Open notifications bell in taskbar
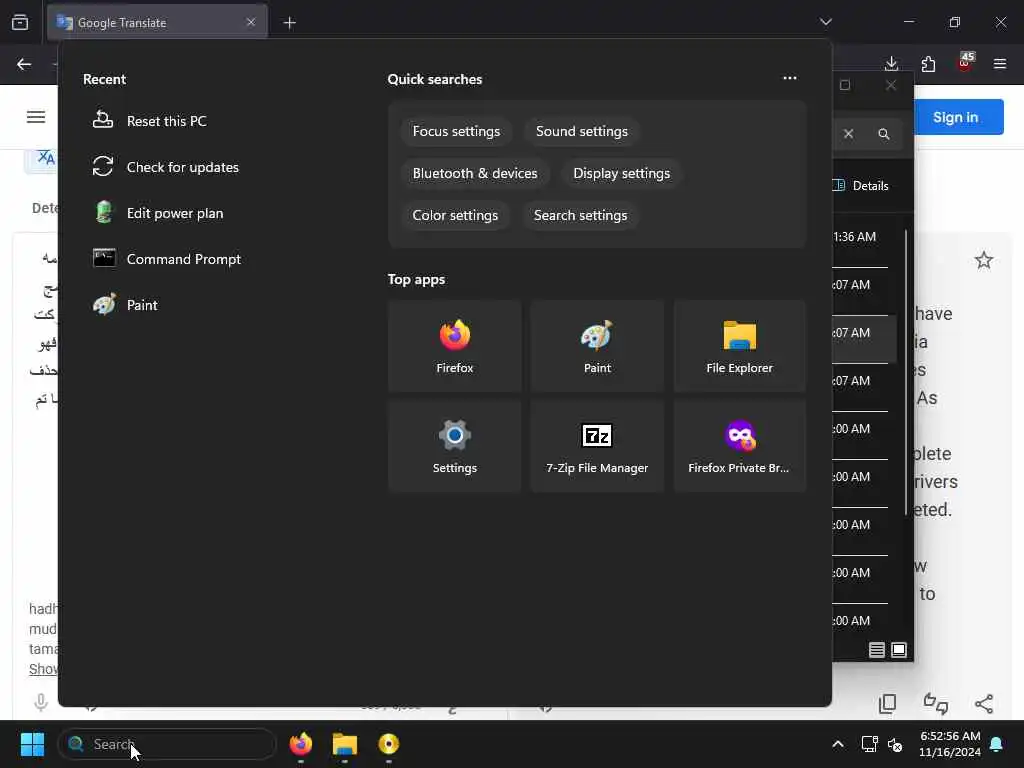Image resolution: width=1024 pixels, height=768 pixels. 997,744
